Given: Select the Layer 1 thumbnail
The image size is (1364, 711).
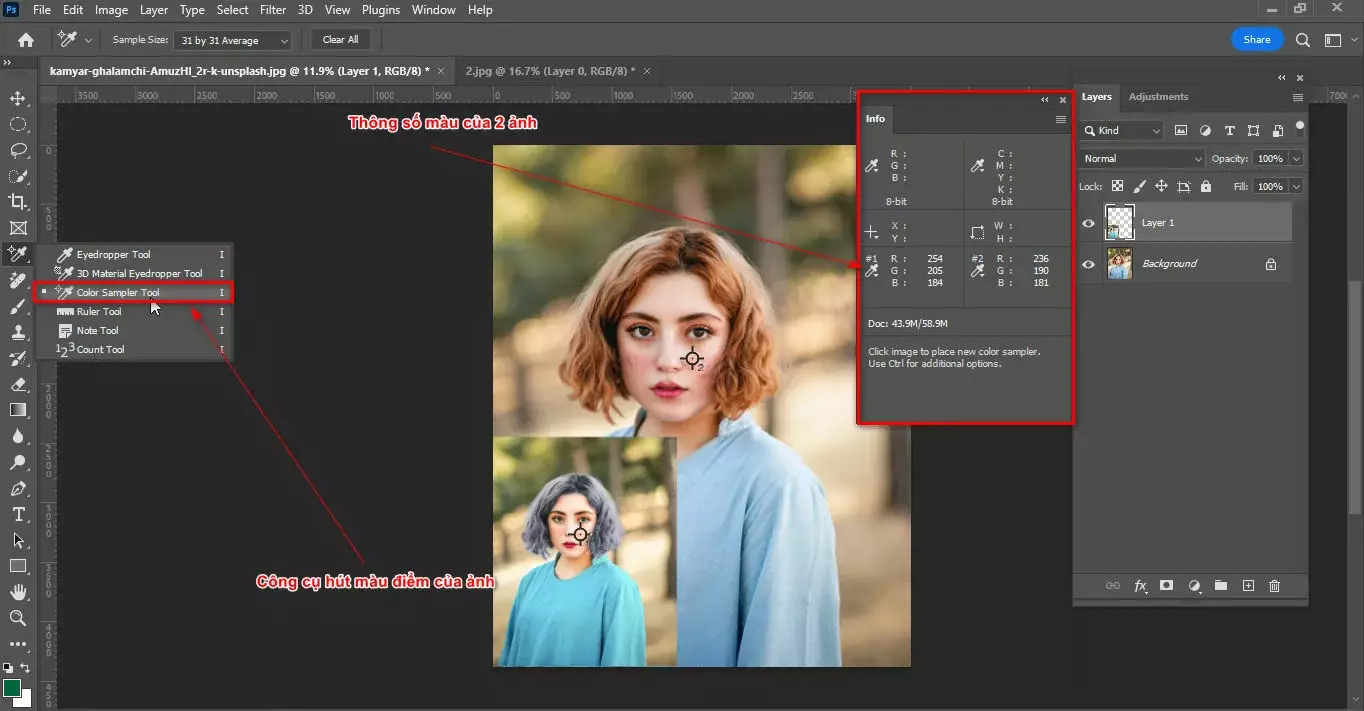Looking at the screenshot, I should [1119, 222].
